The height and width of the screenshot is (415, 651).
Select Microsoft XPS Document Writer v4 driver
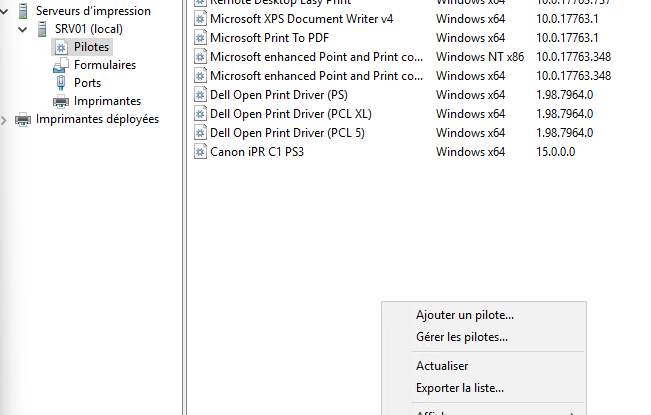301,19
